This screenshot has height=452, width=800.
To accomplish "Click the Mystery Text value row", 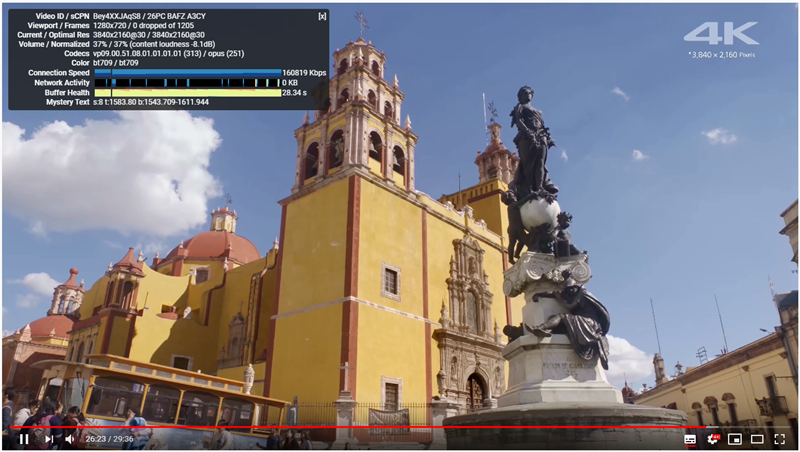I will point(150,102).
